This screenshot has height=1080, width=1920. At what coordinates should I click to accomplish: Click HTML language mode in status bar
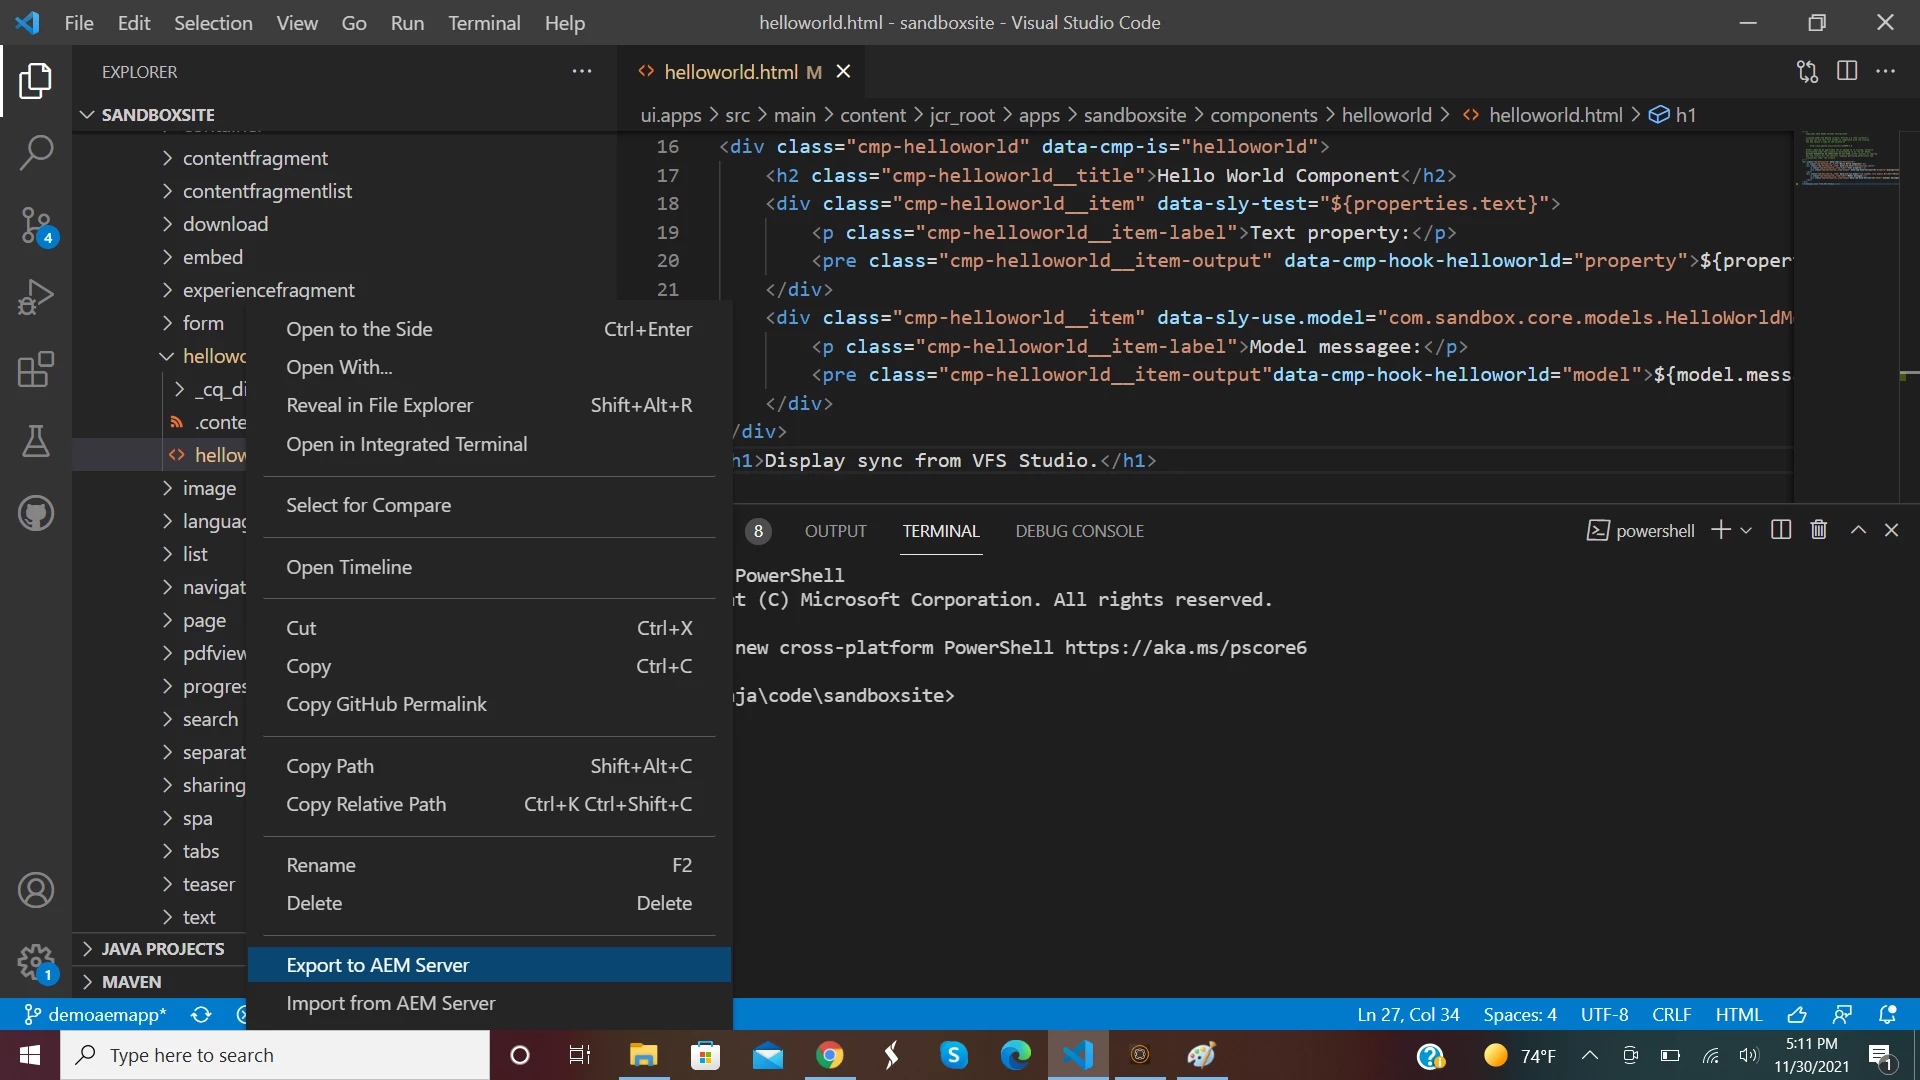[x=1738, y=1014]
